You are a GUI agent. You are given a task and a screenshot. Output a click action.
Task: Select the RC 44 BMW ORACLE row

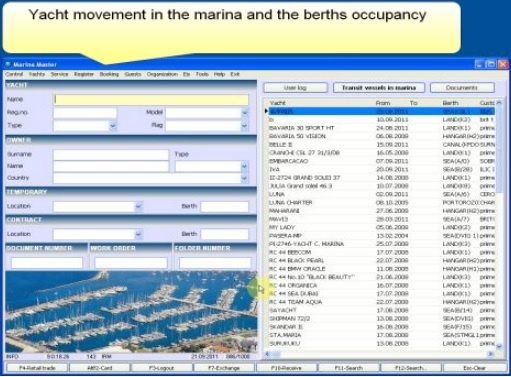coord(382,269)
